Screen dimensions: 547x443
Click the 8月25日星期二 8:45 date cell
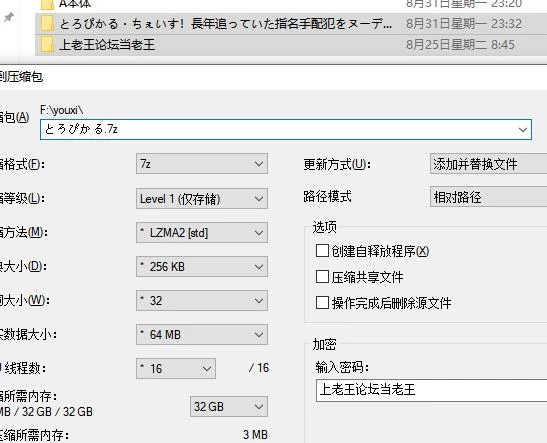pos(460,45)
